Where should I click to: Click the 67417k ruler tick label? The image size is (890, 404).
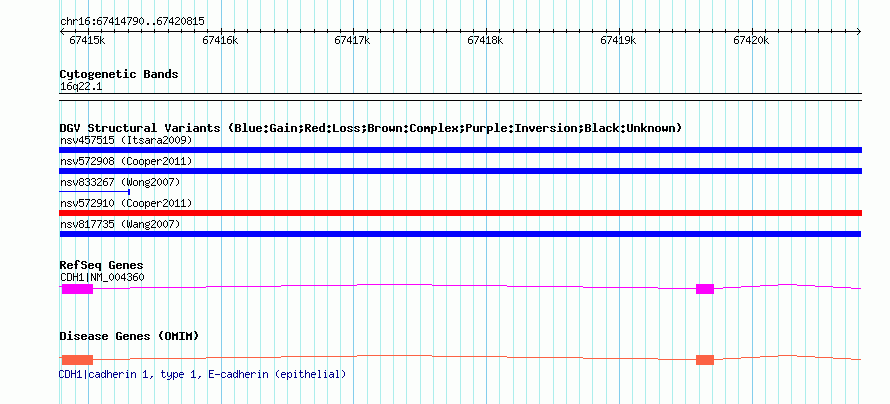tap(352, 40)
